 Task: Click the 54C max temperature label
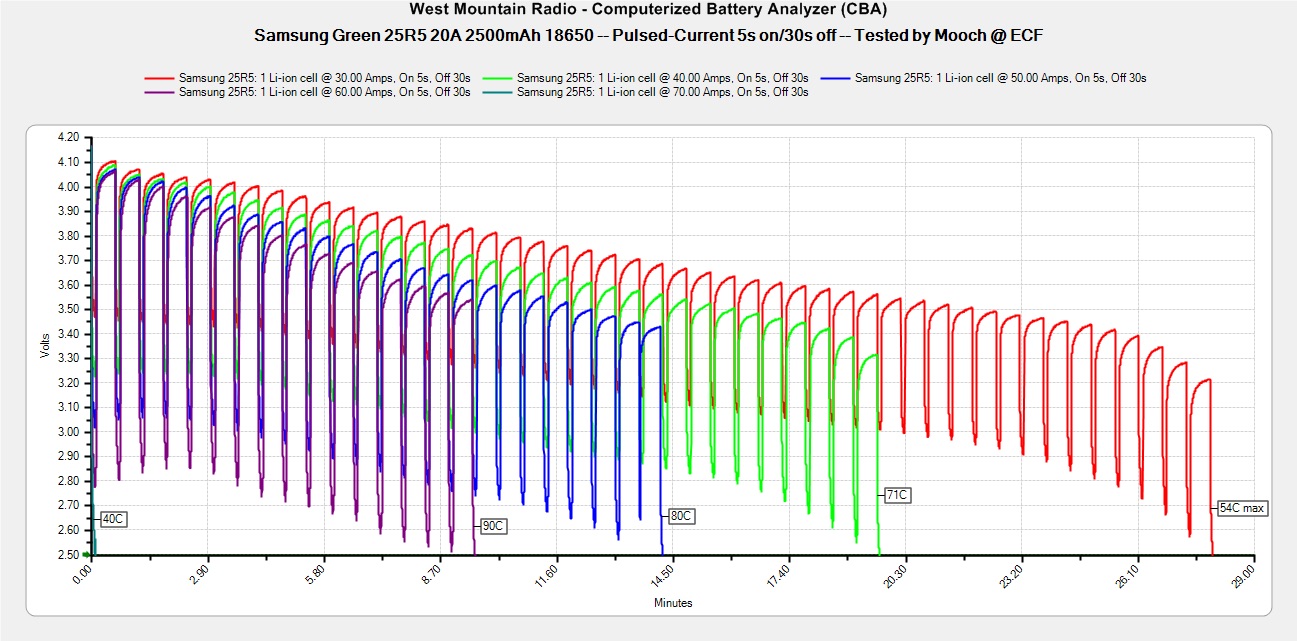tap(1242, 508)
